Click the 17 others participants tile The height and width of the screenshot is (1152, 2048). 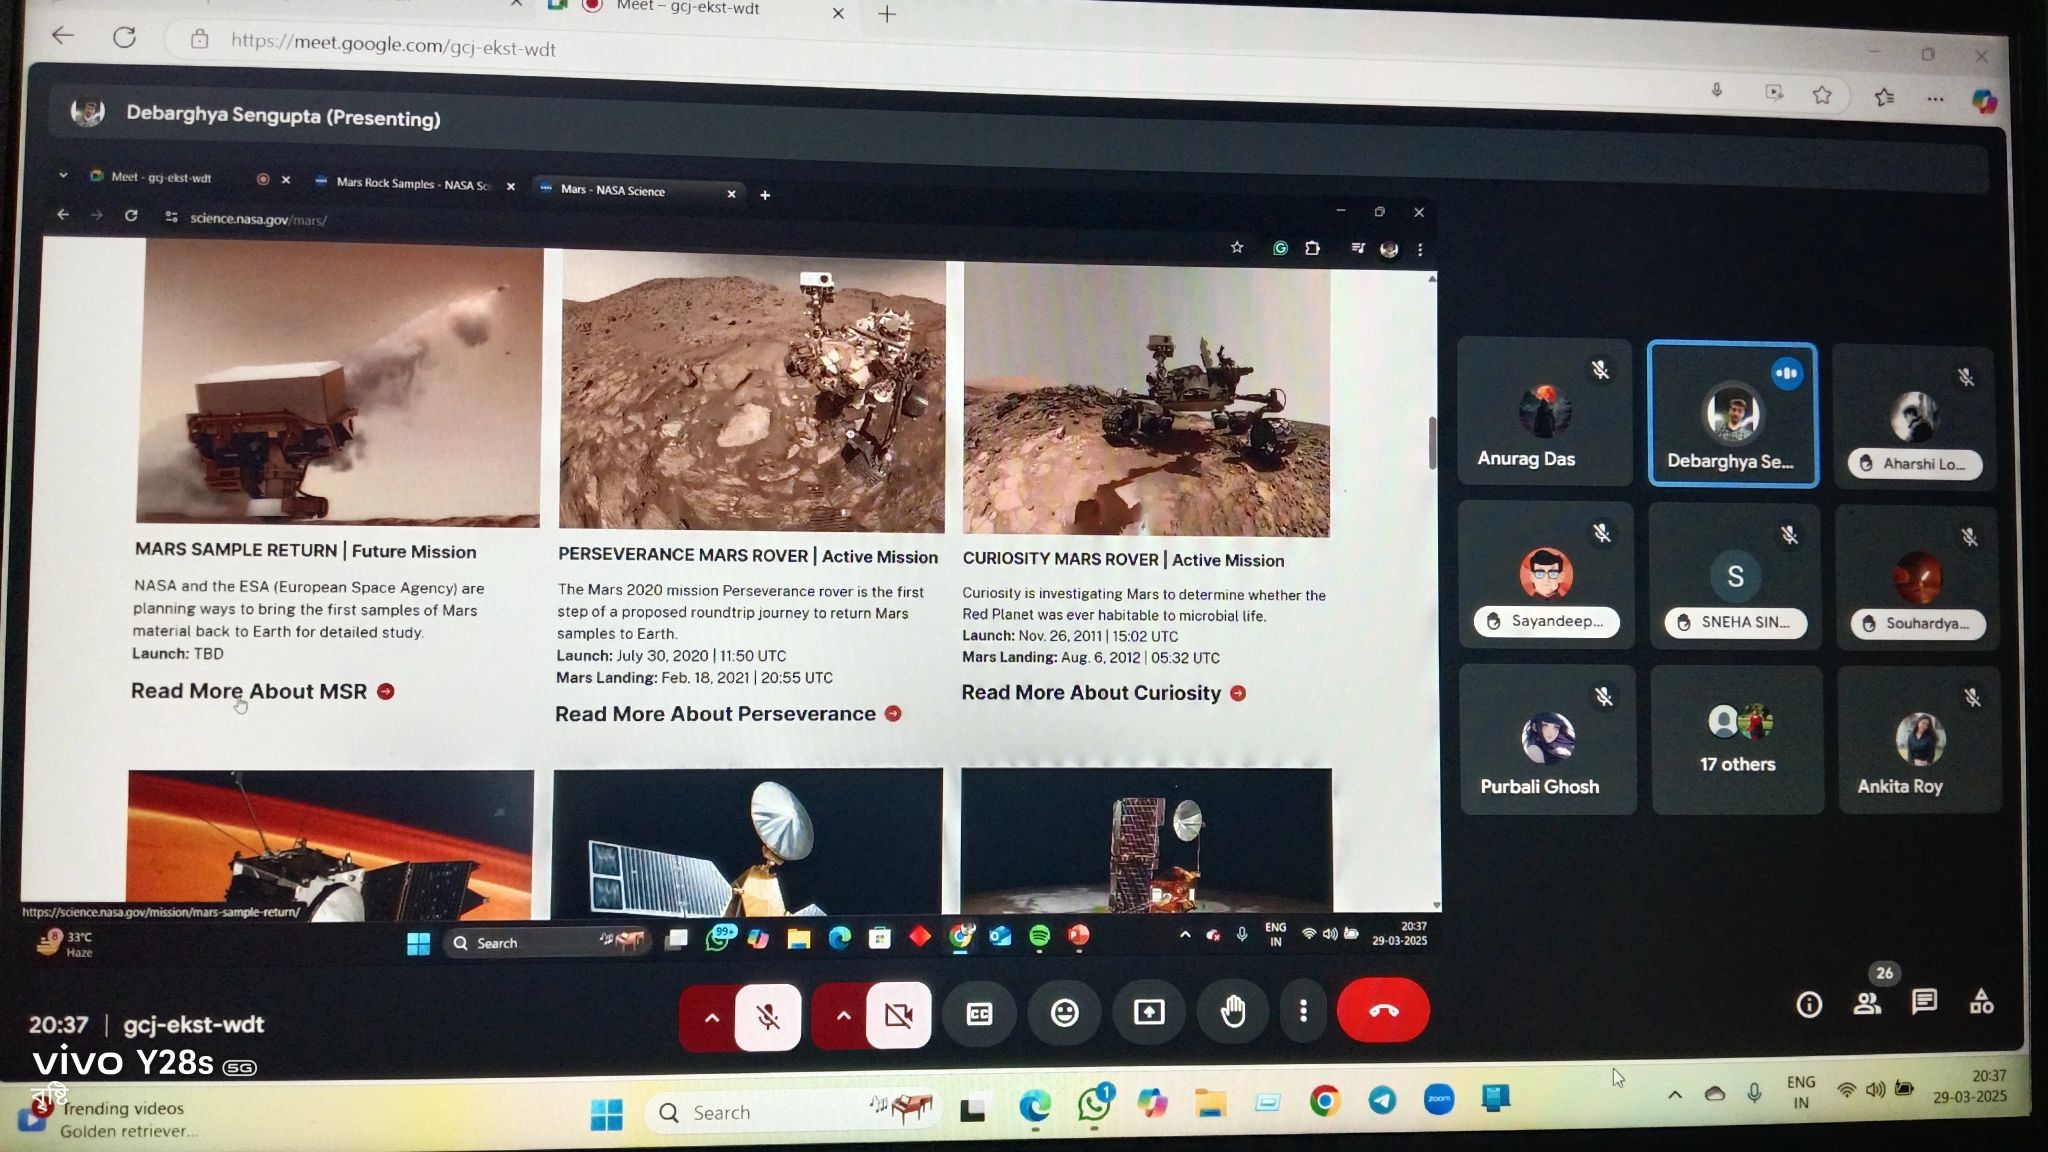pos(1737,740)
